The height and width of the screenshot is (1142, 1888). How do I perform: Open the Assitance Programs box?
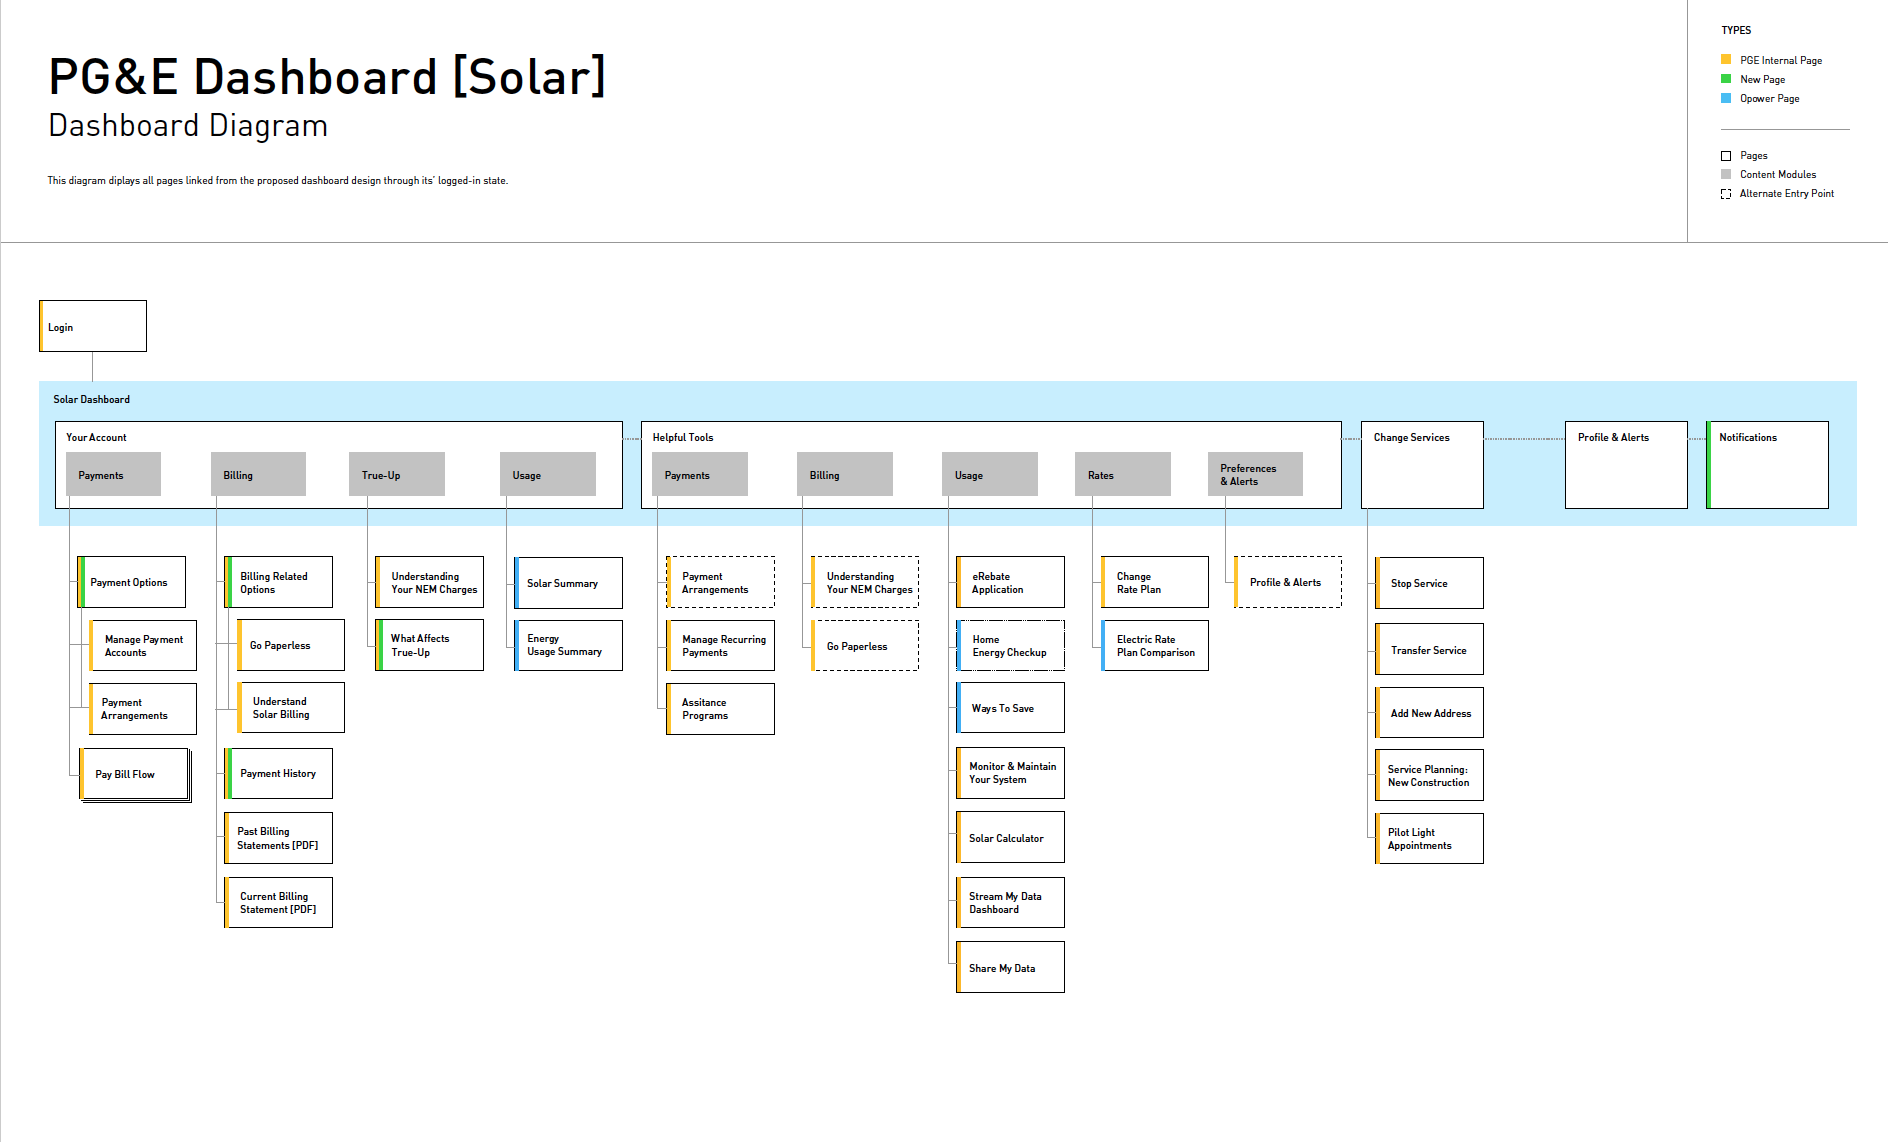pos(721,709)
